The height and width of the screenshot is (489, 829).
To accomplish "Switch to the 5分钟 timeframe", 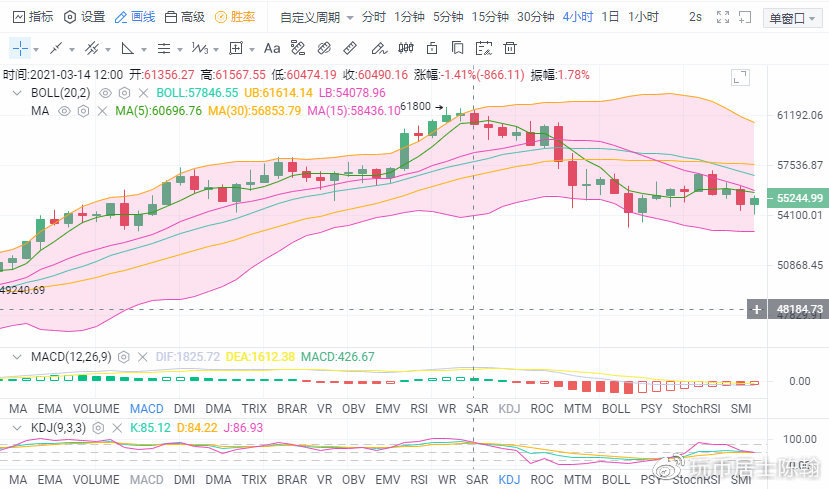I will (448, 17).
